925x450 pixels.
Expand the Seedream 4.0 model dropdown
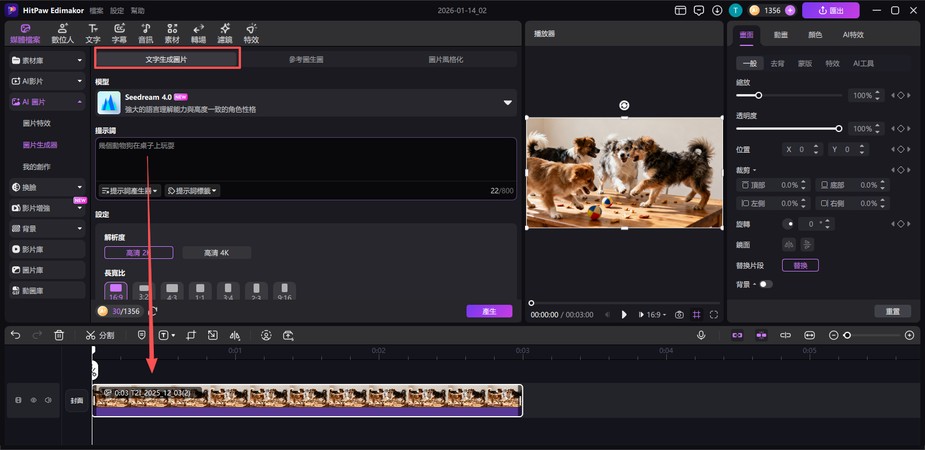click(507, 102)
